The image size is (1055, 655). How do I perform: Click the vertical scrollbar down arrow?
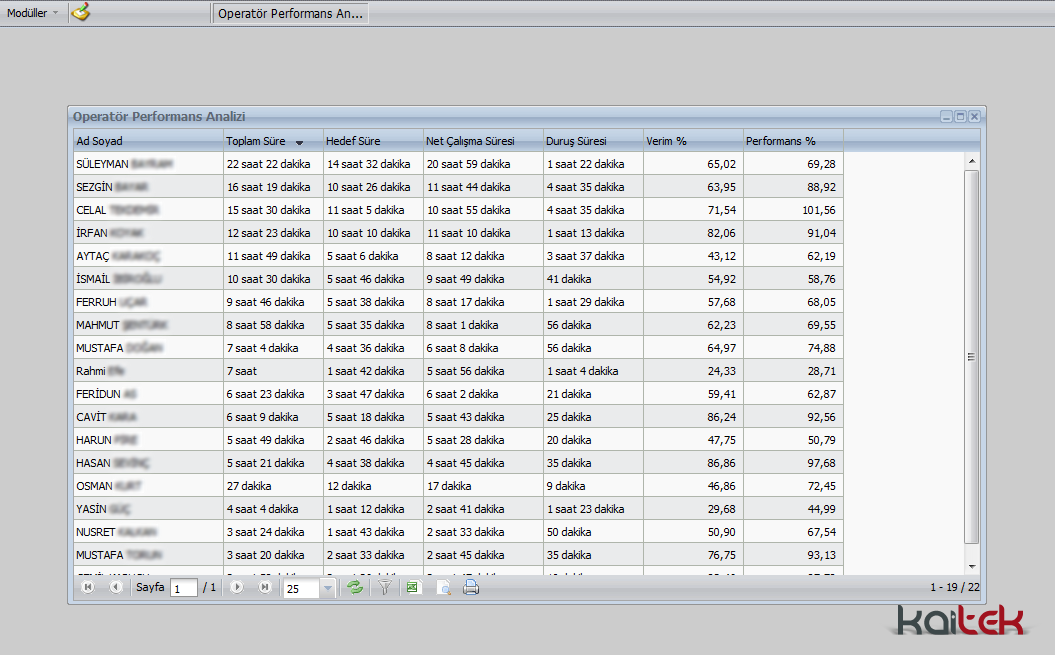tap(971, 567)
